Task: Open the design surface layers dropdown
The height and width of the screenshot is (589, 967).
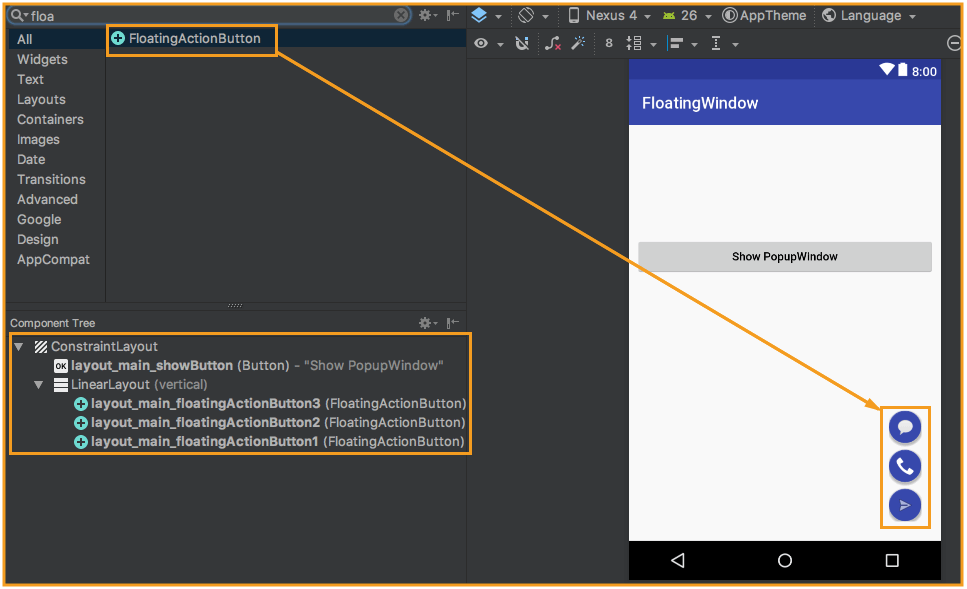Action: point(487,15)
